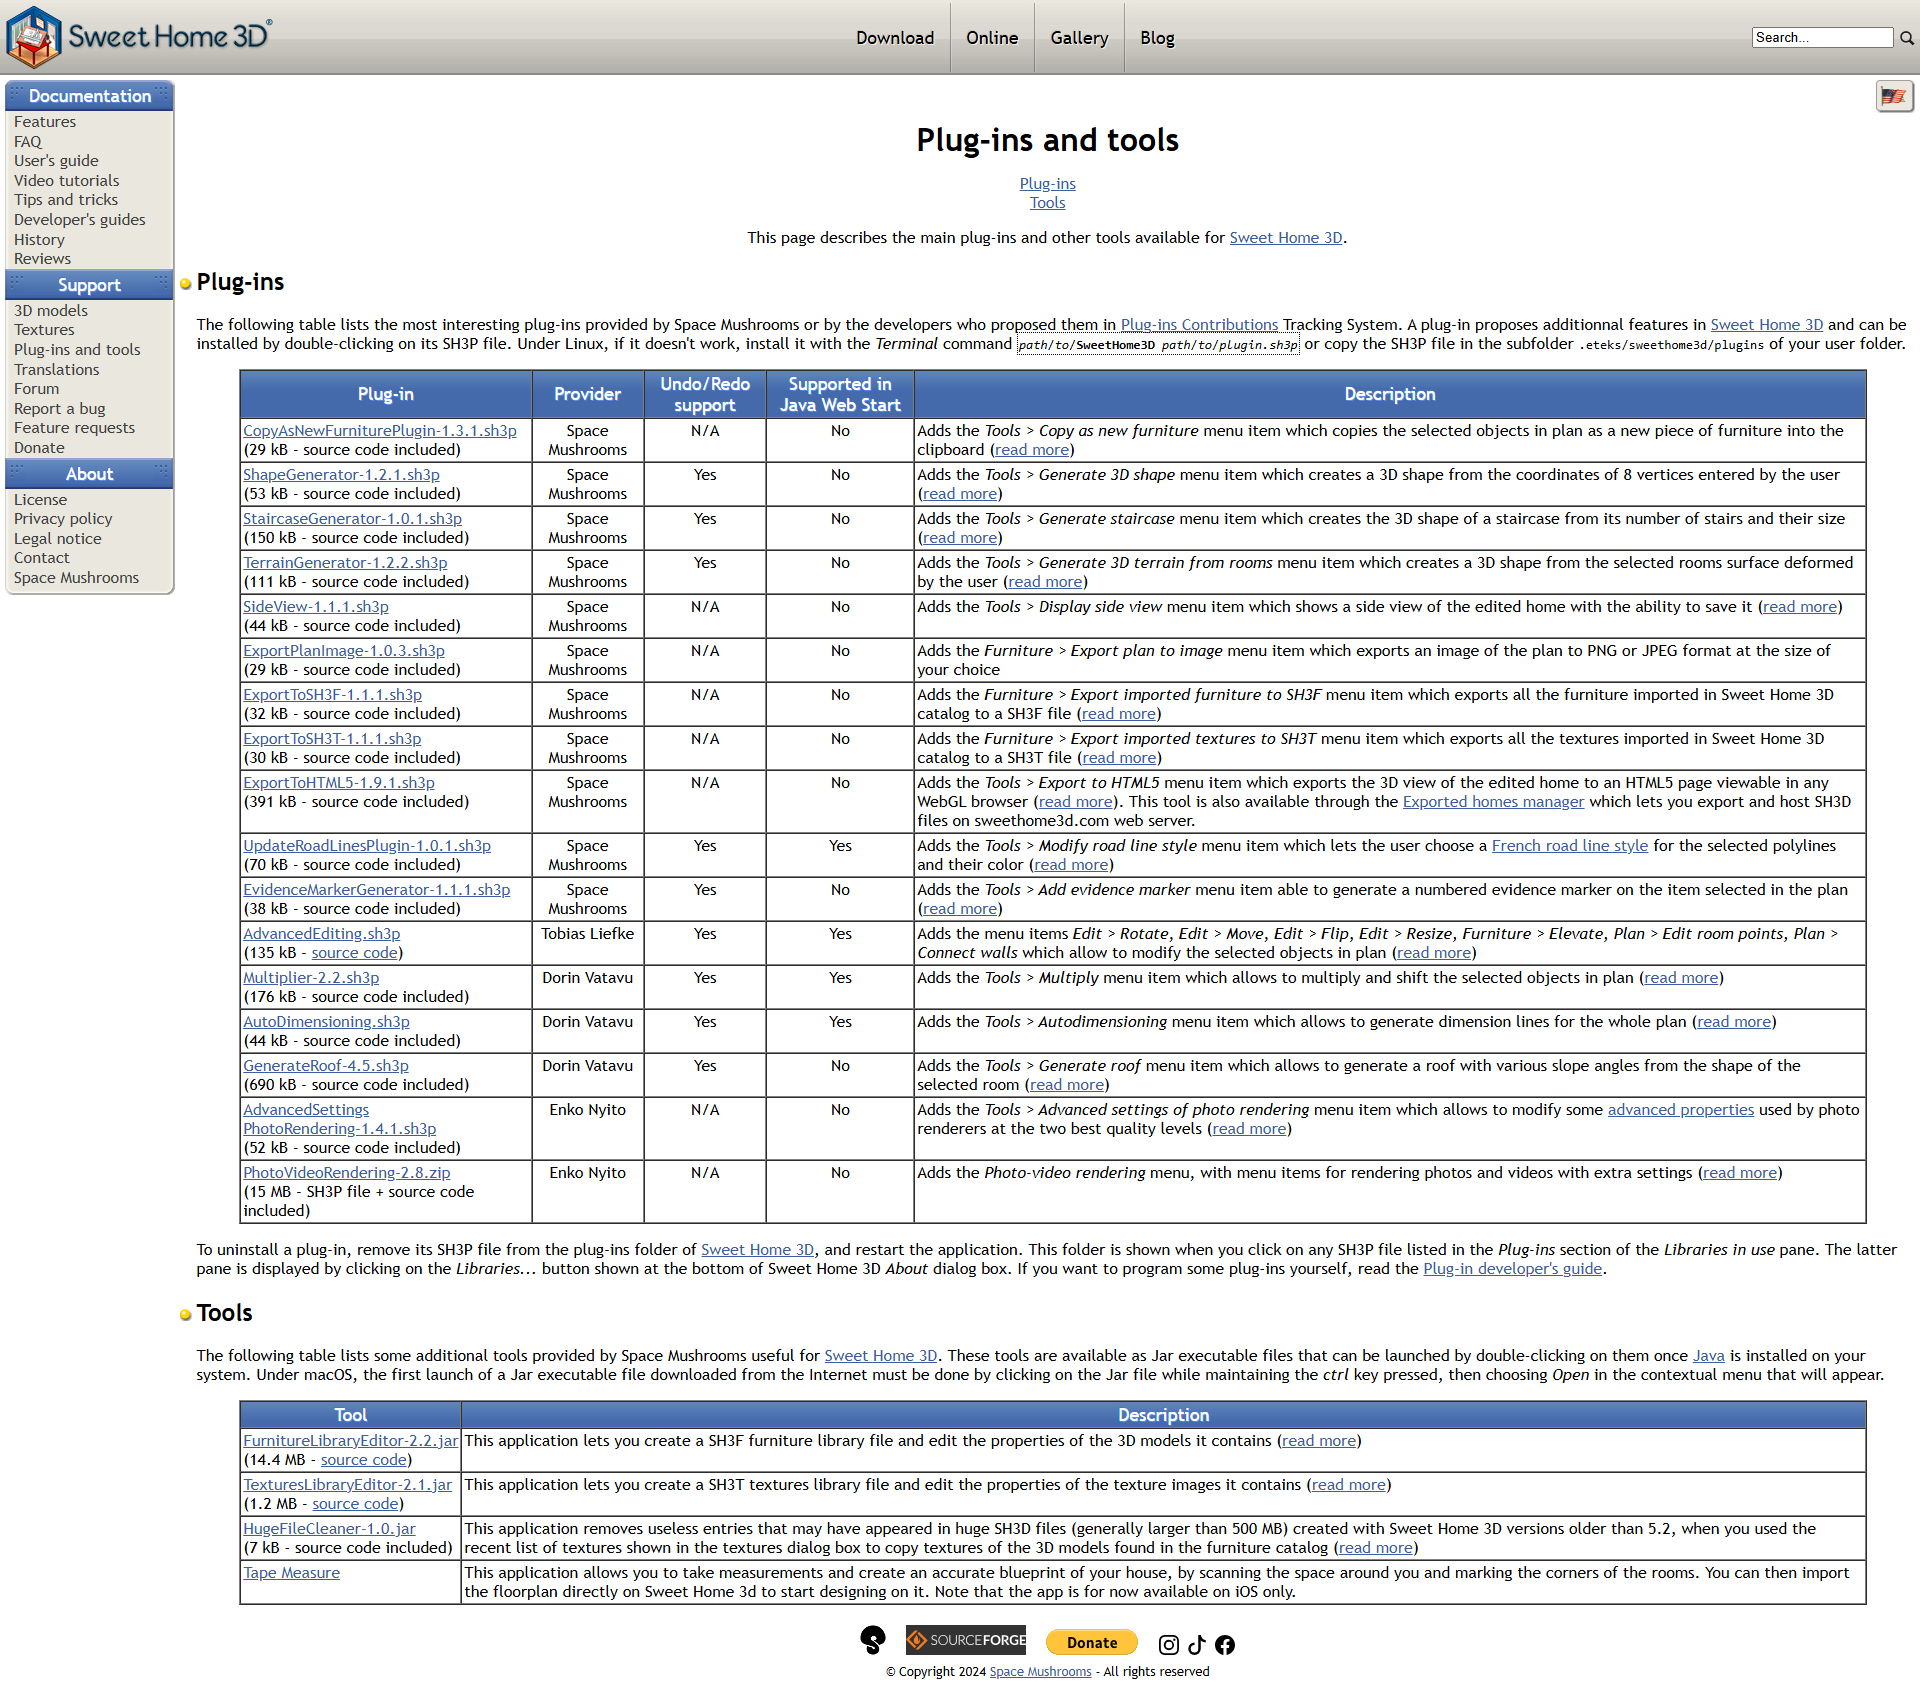Open the Blog menu item
The image size is (1920, 1688).
[x=1157, y=38]
